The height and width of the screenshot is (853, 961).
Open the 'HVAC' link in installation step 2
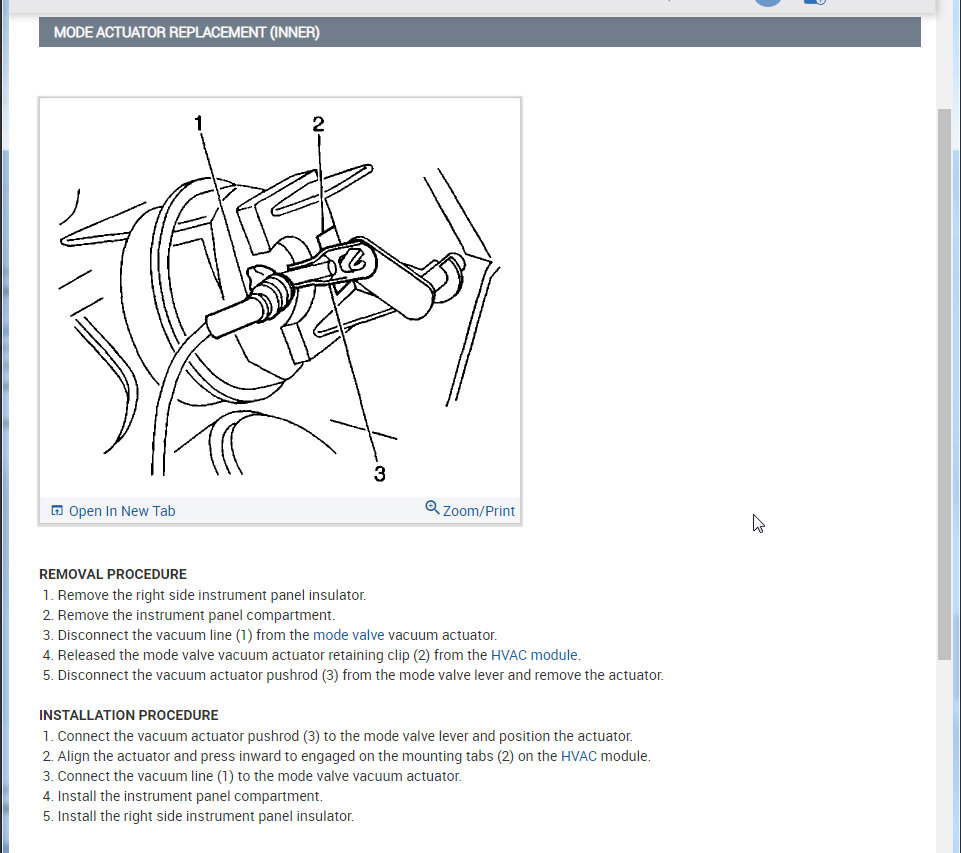point(579,756)
